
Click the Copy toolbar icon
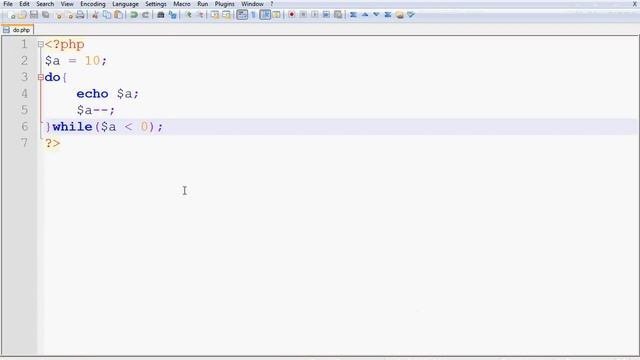coord(107,15)
